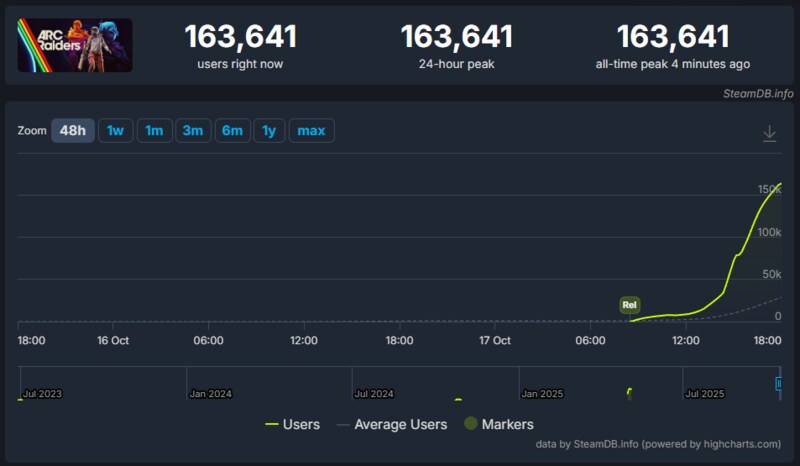Set chart zoom to 1m
800x466 pixels.
pyautogui.click(x=154, y=131)
